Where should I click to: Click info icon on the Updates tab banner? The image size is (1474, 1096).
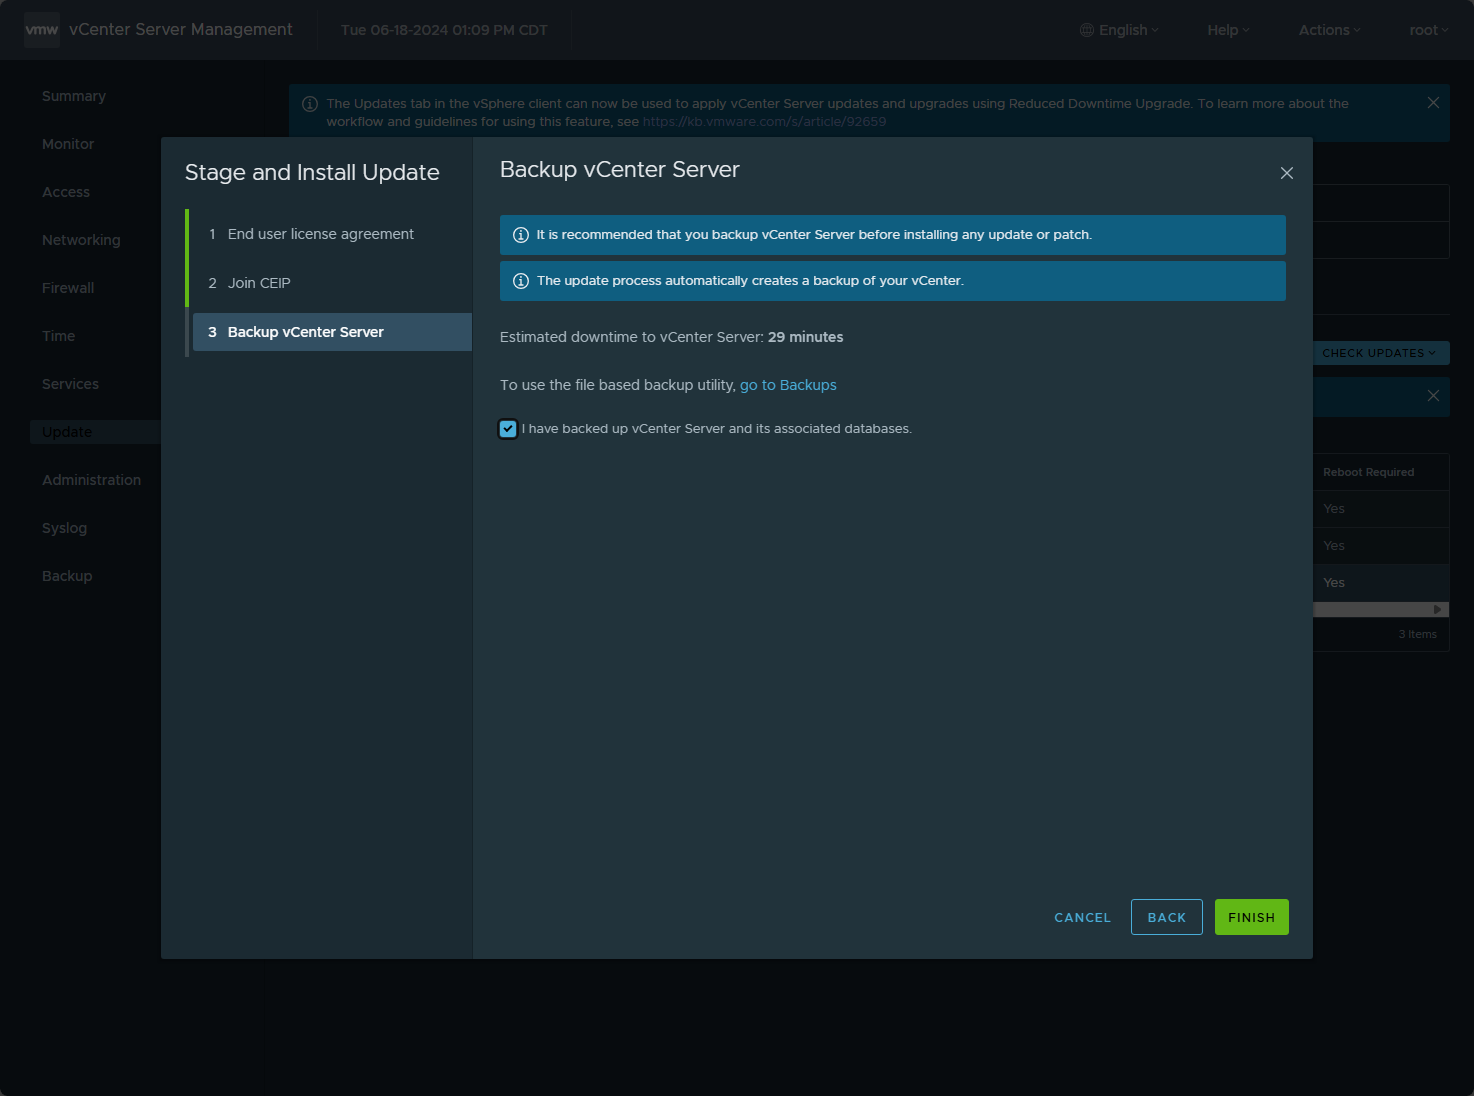pyautogui.click(x=310, y=104)
